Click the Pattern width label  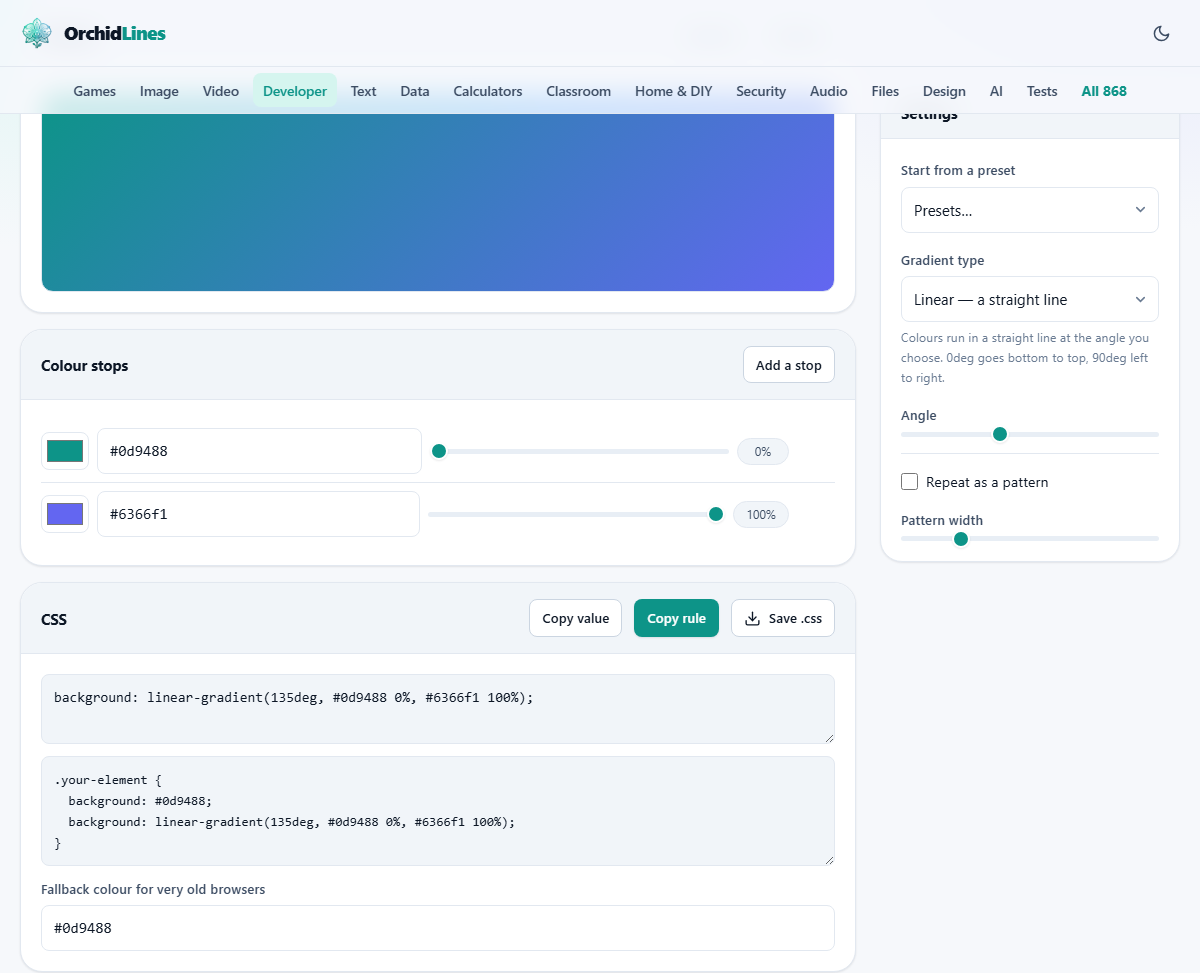[942, 520]
